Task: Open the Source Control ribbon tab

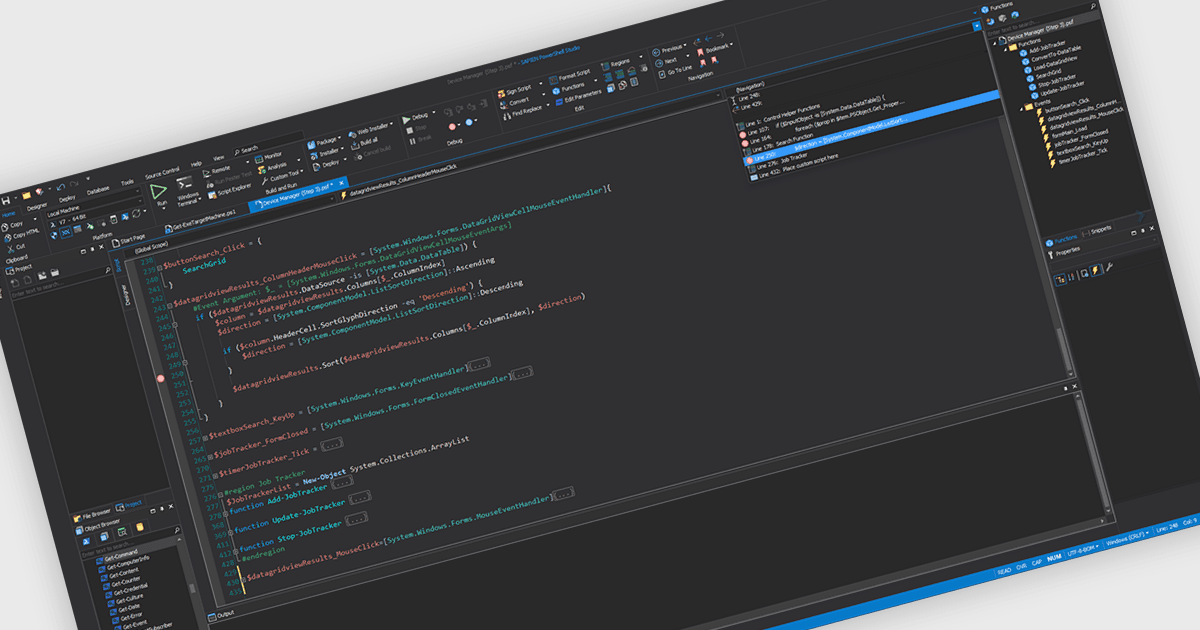Action: click(x=162, y=173)
